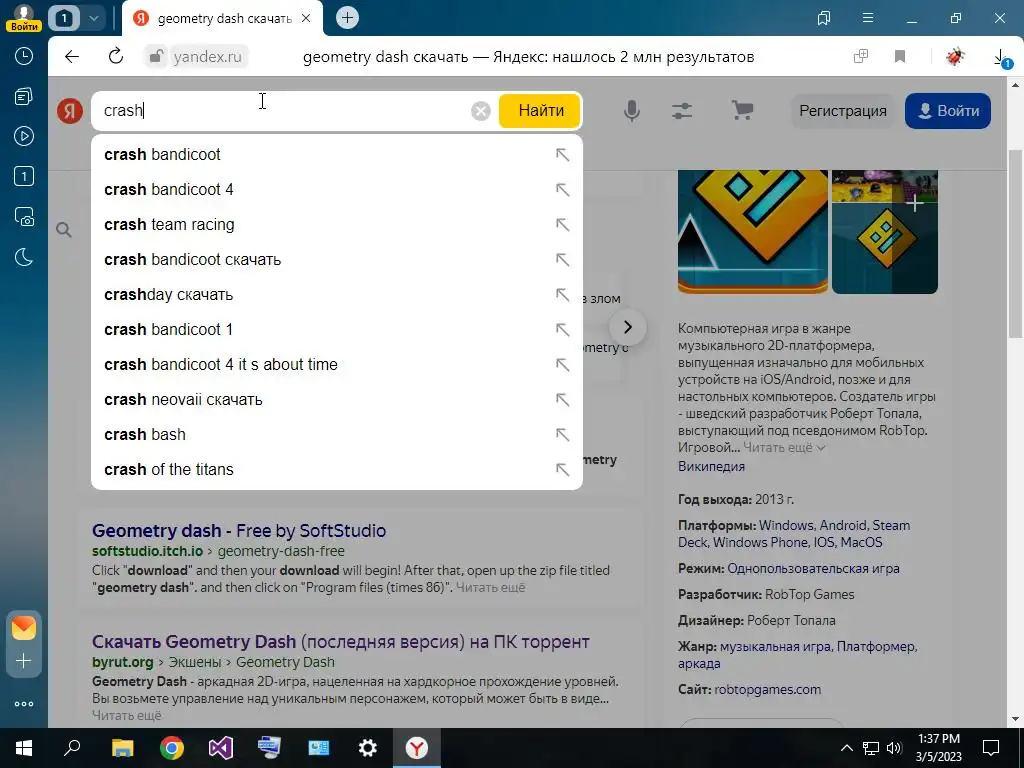Open a new tab with plus button

(347, 18)
